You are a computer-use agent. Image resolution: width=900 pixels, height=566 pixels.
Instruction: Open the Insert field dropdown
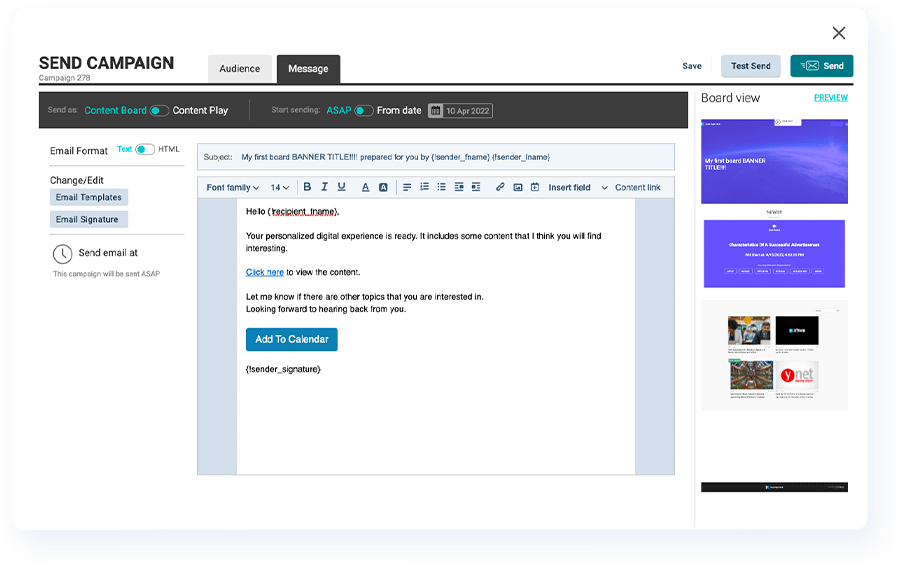pyautogui.click(x=574, y=187)
